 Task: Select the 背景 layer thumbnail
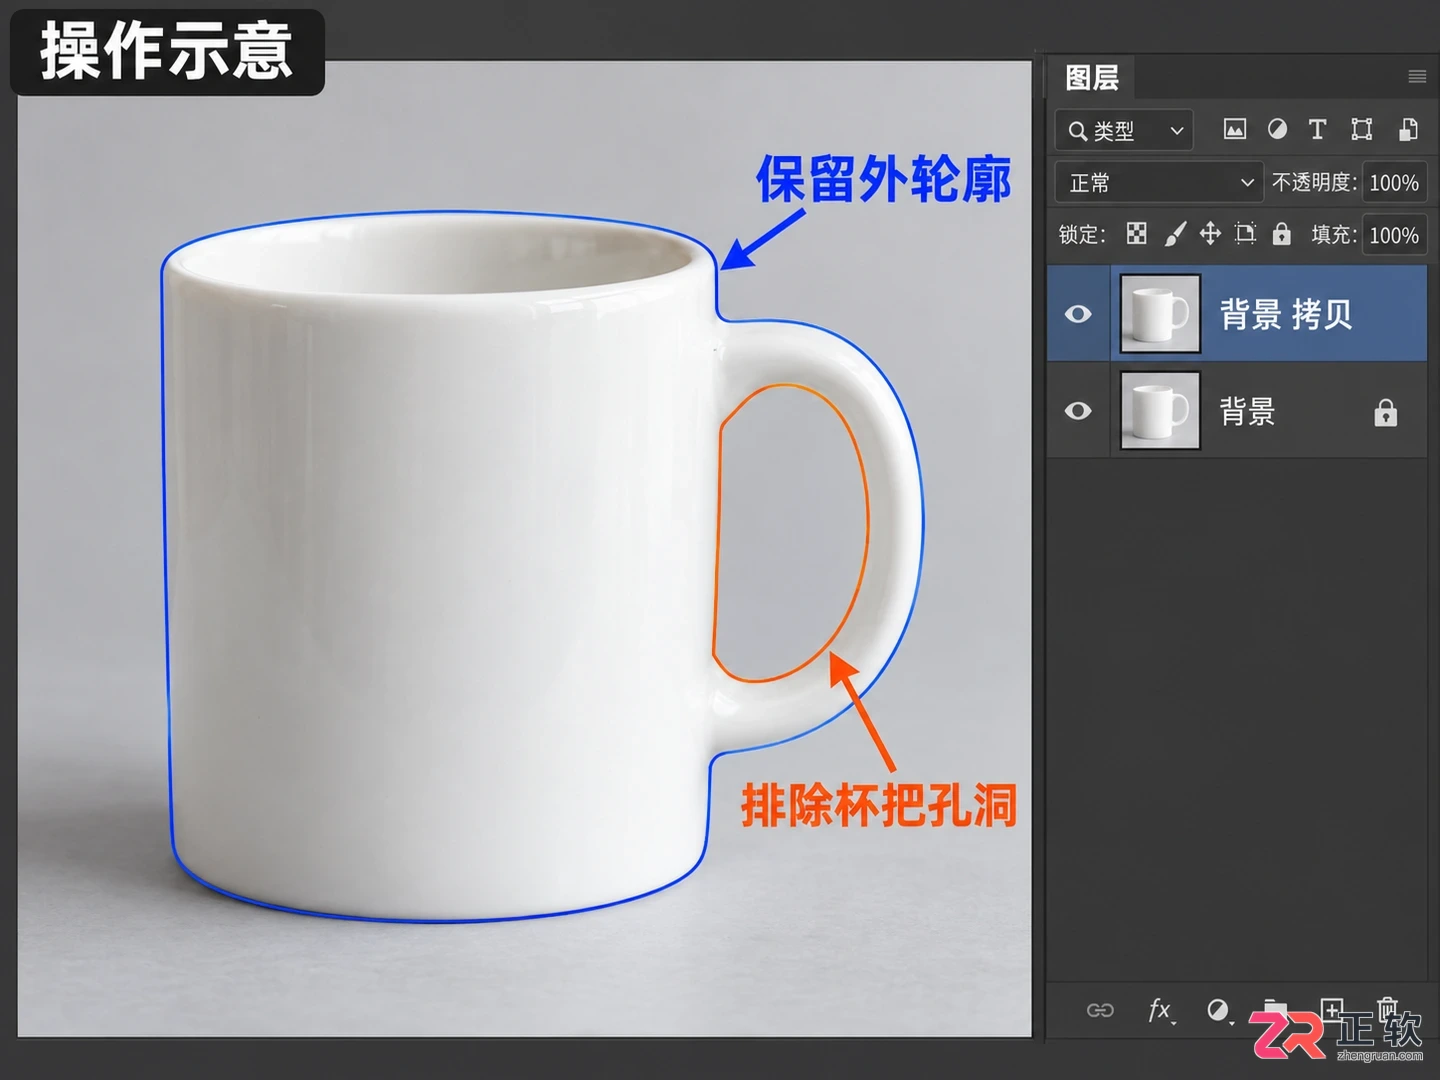[x=1160, y=410]
